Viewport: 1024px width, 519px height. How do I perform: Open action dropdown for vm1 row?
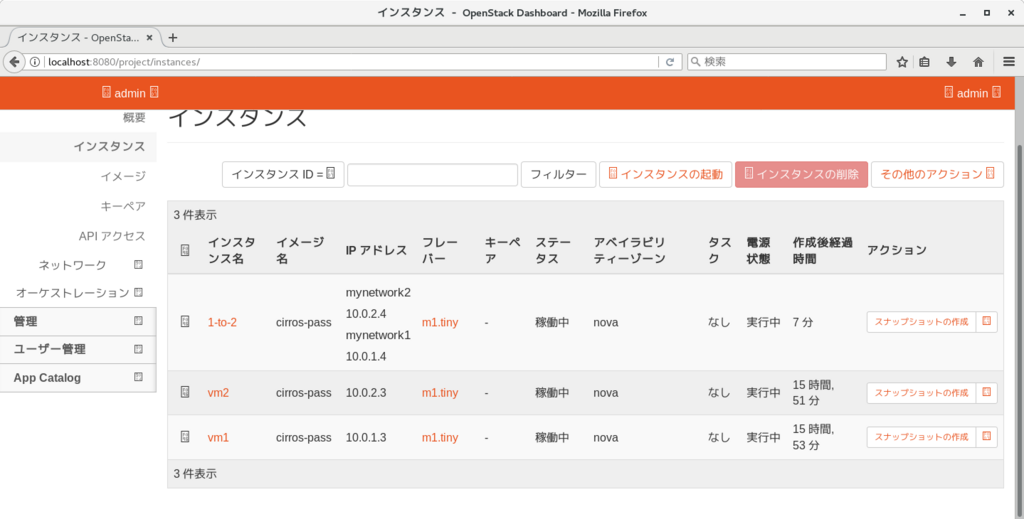pos(987,437)
